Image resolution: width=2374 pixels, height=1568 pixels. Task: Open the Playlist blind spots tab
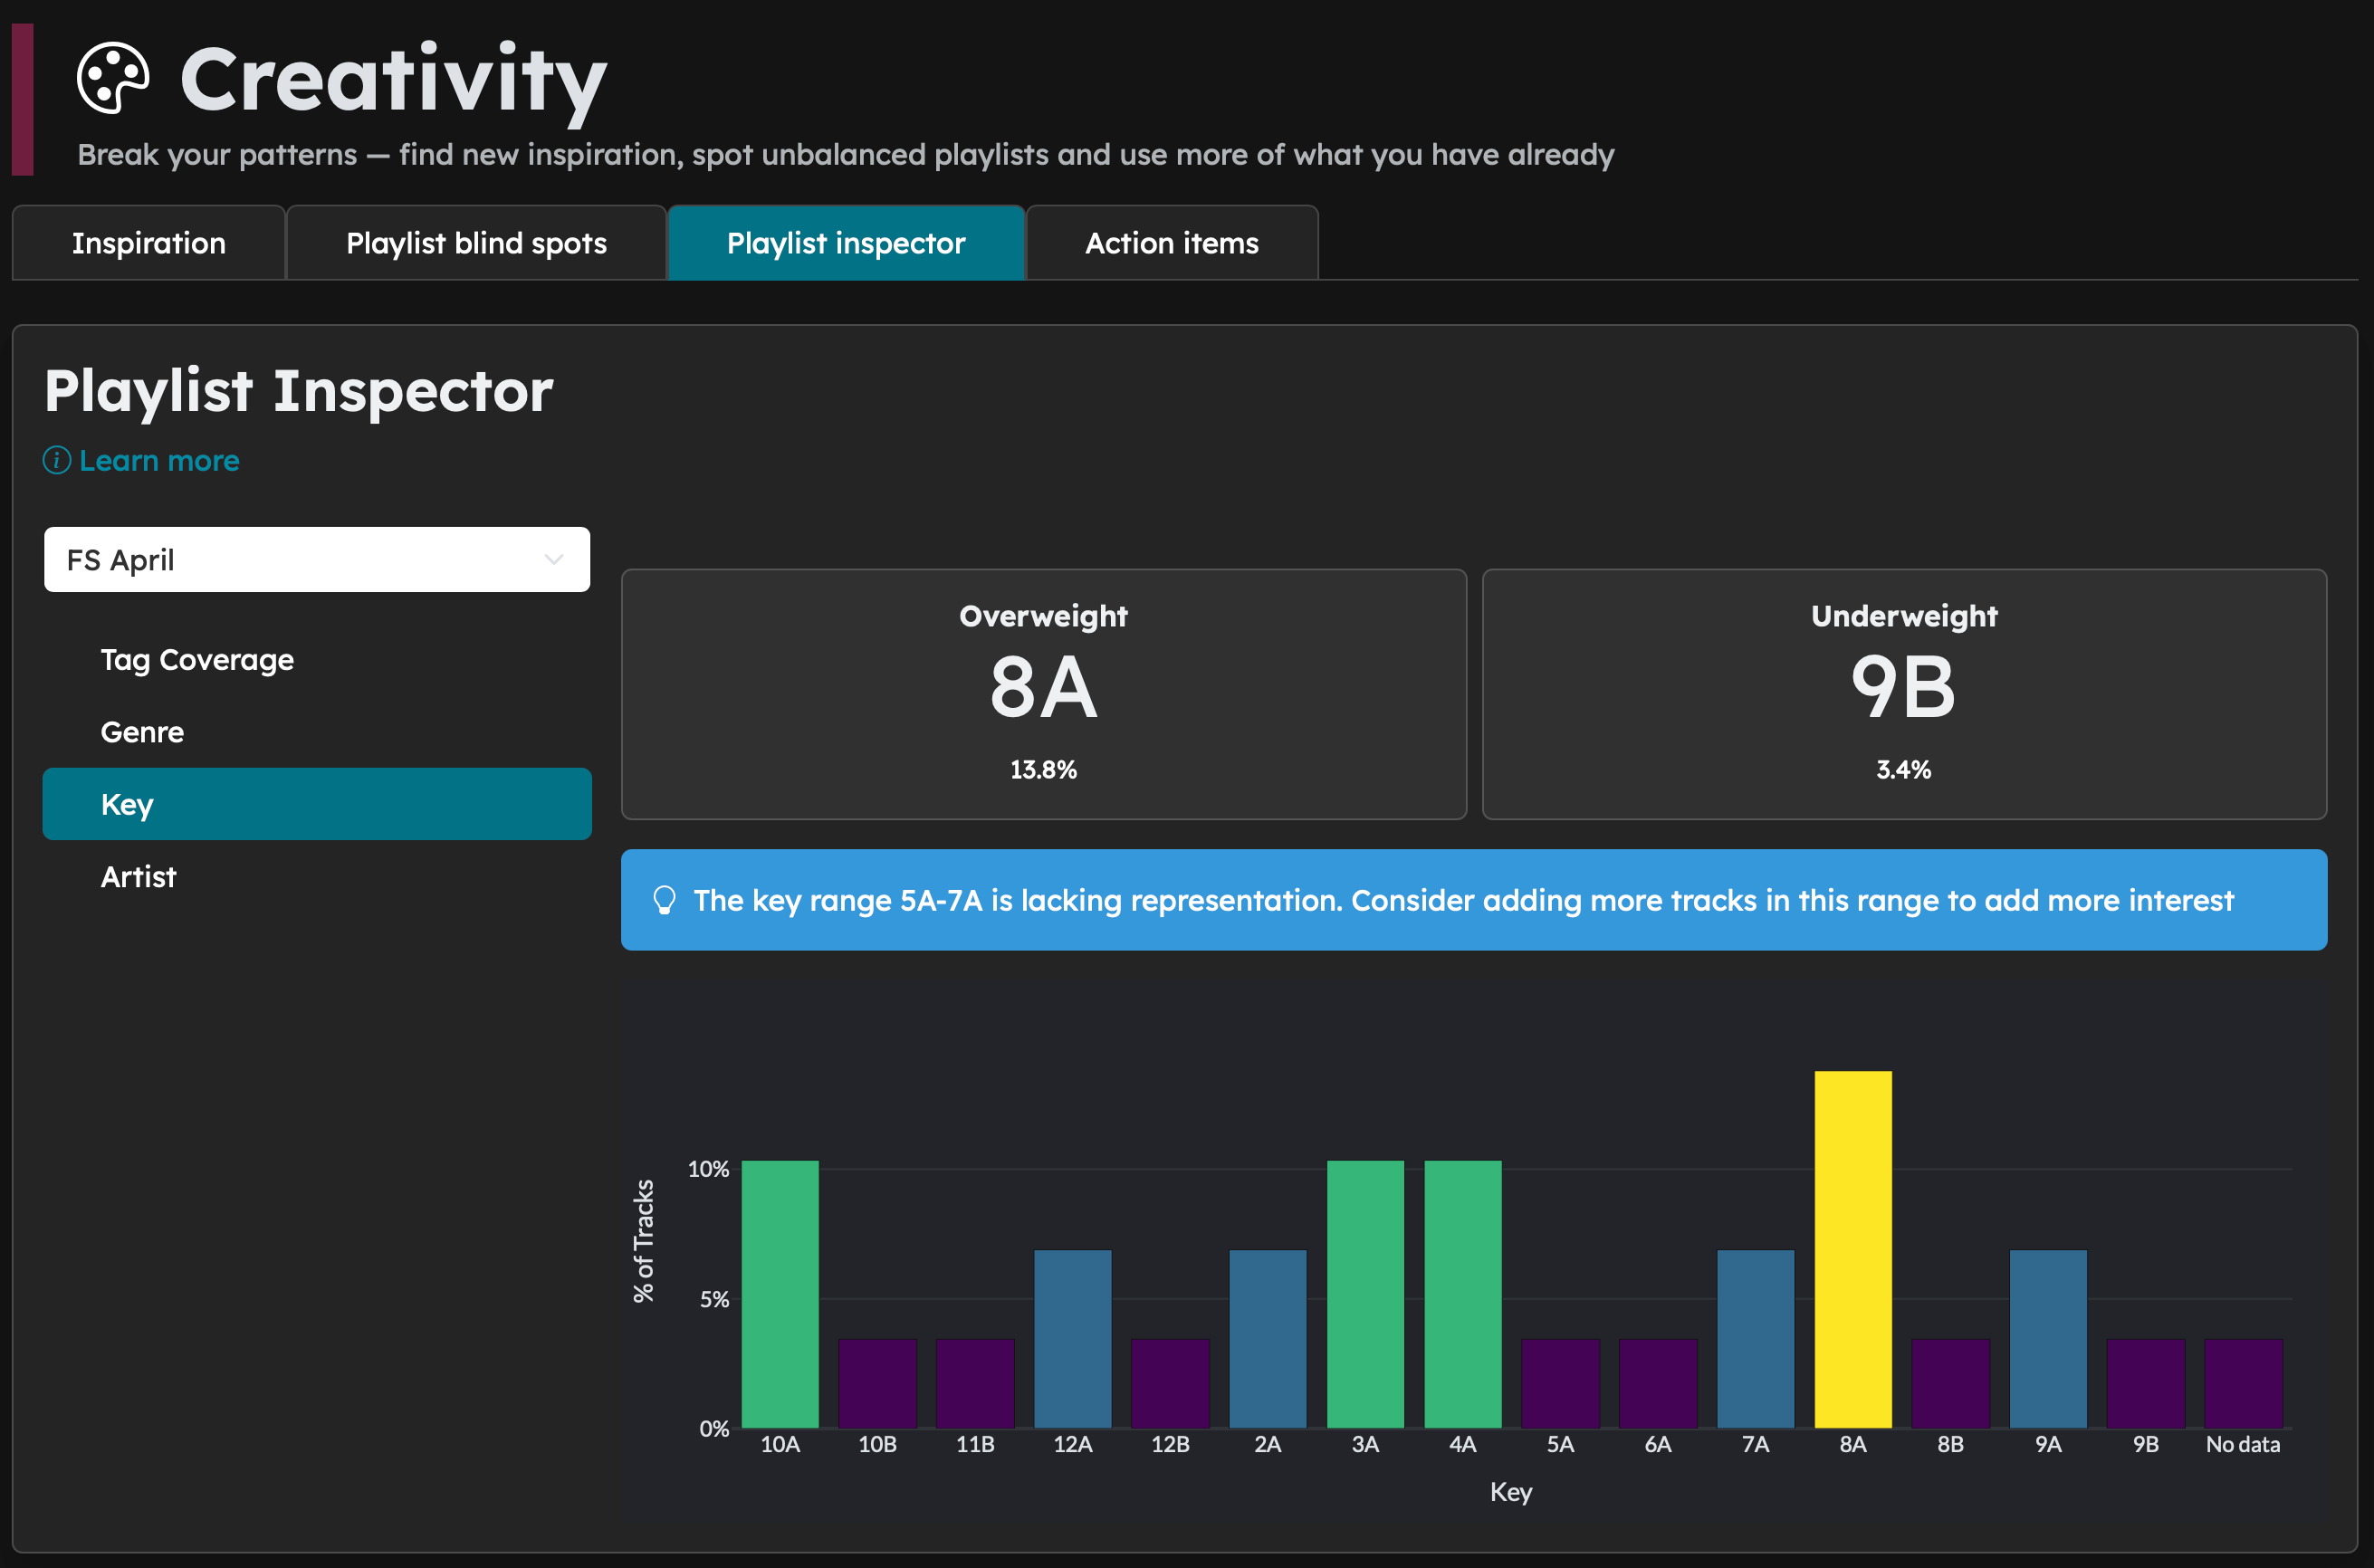[x=476, y=243]
